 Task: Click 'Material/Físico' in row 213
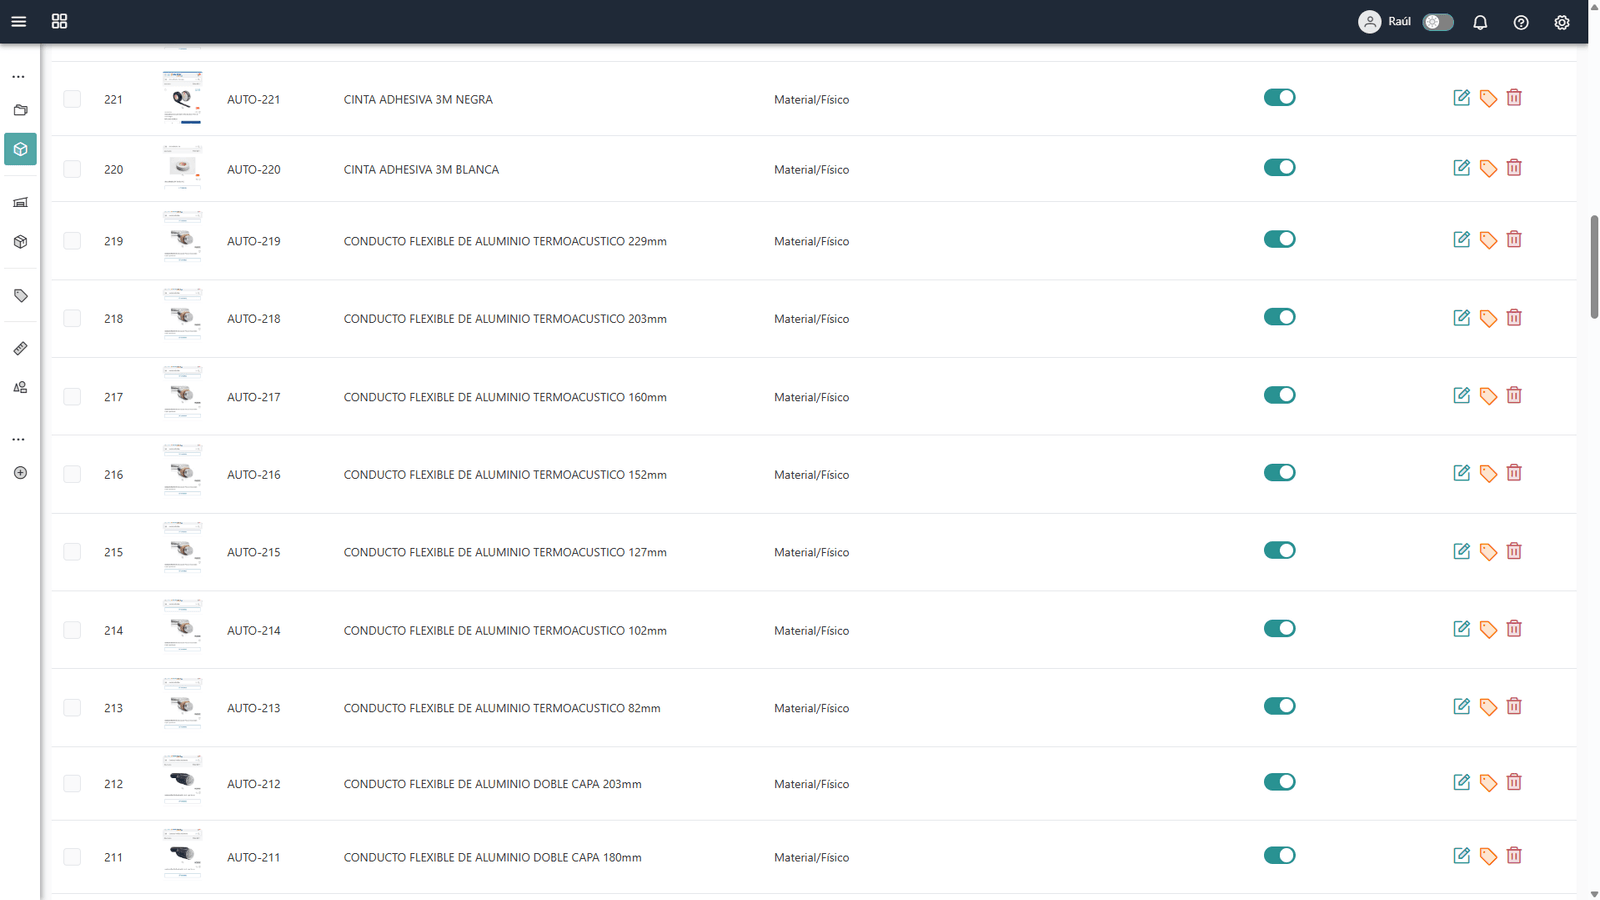pyautogui.click(x=811, y=708)
